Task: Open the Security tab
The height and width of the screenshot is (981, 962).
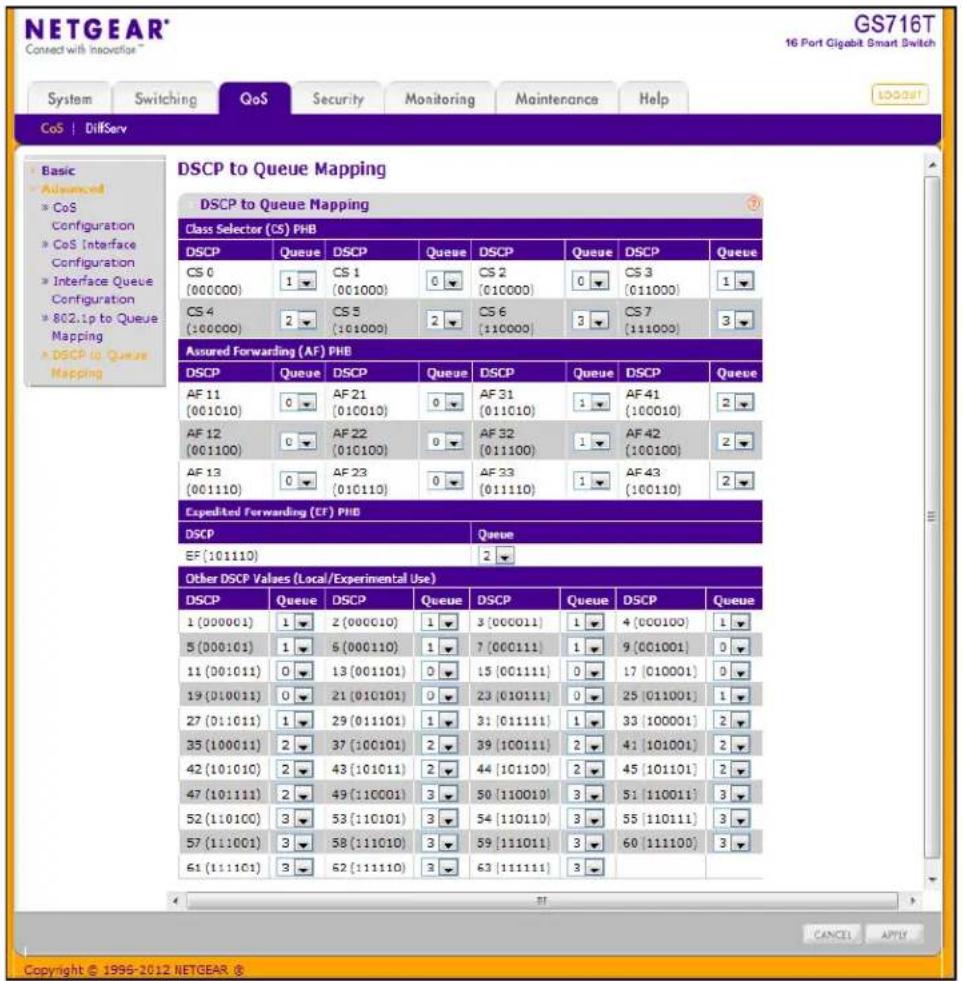Action: click(x=338, y=99)
